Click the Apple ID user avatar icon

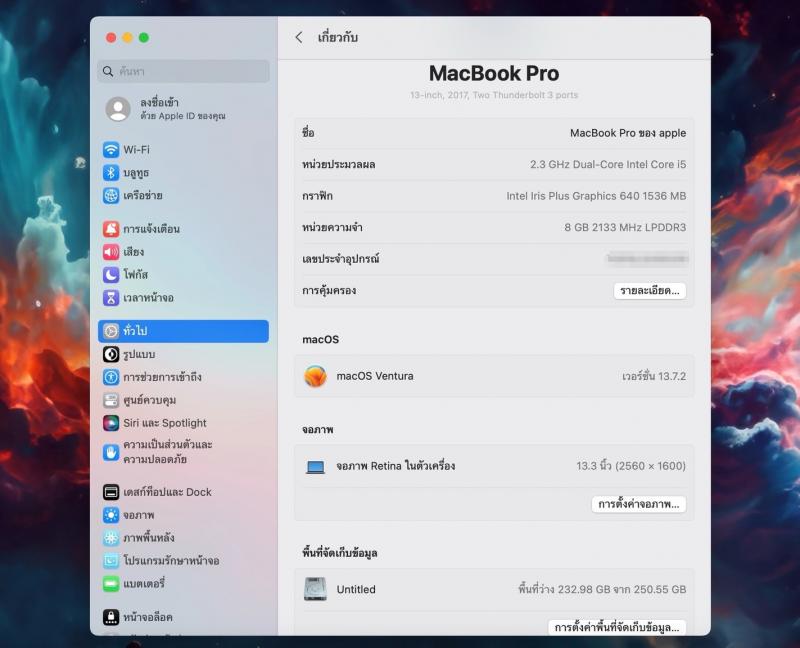[x=118, y=109]
